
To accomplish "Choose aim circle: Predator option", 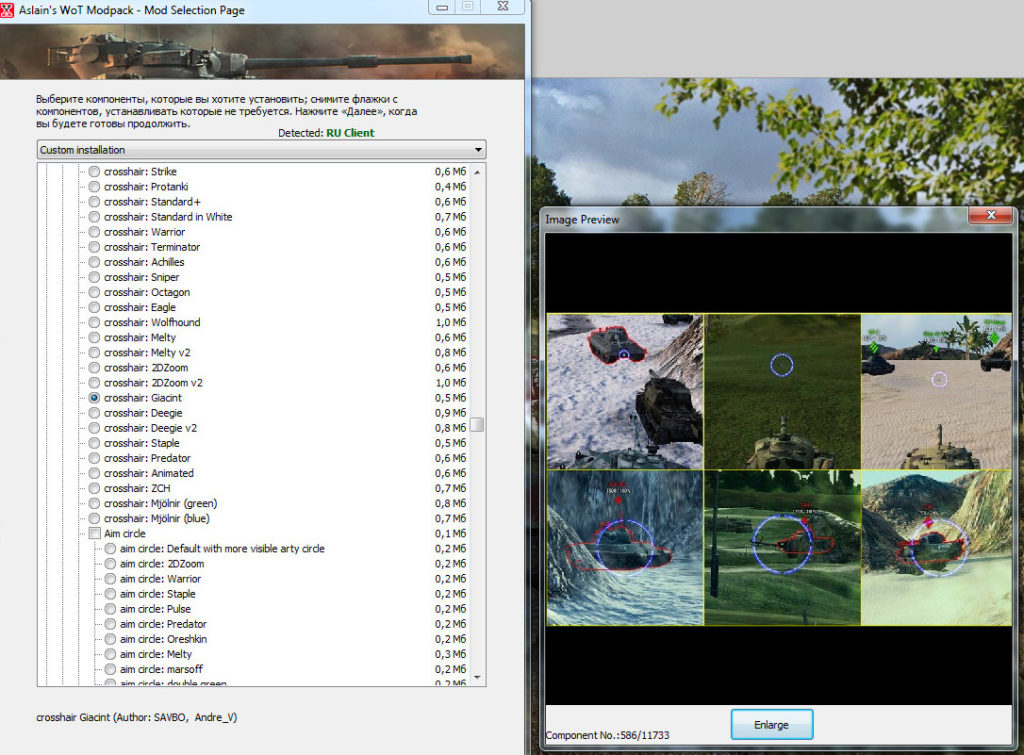I will pos(110,624).
